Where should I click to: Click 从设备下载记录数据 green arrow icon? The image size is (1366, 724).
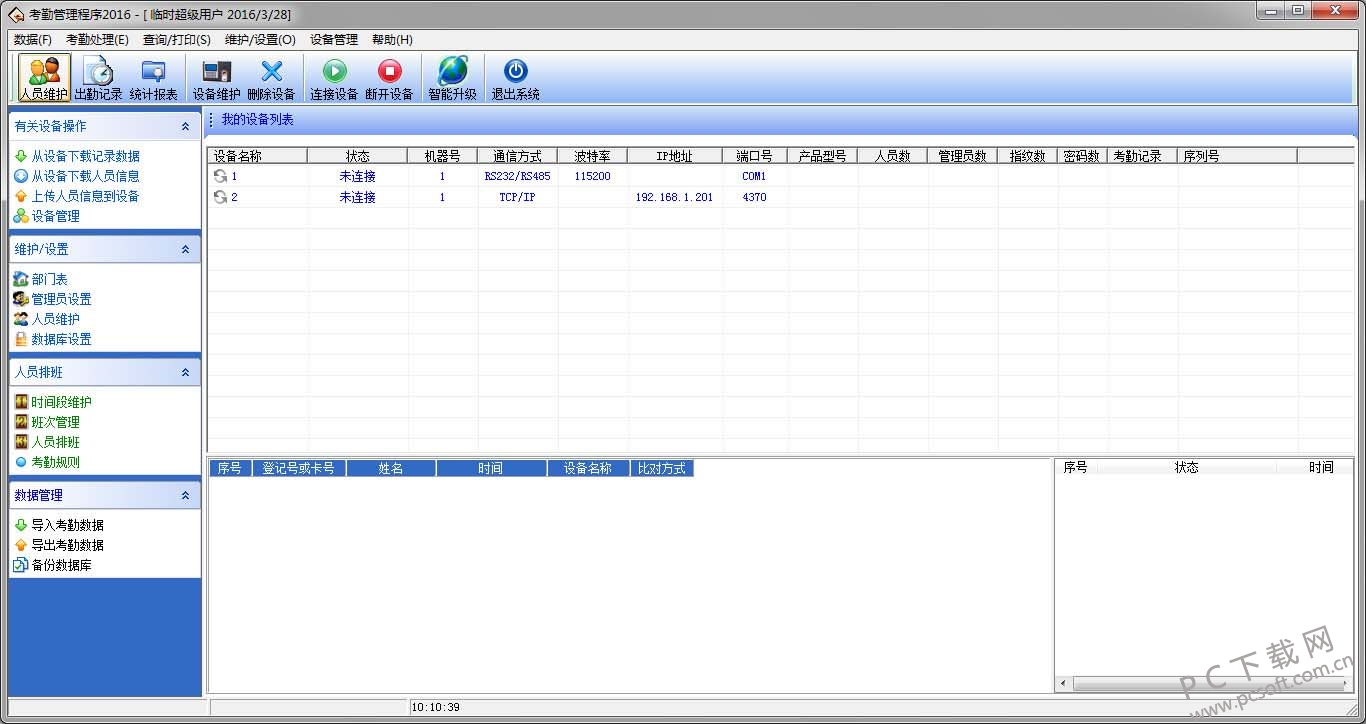click(x=21, y=156)
